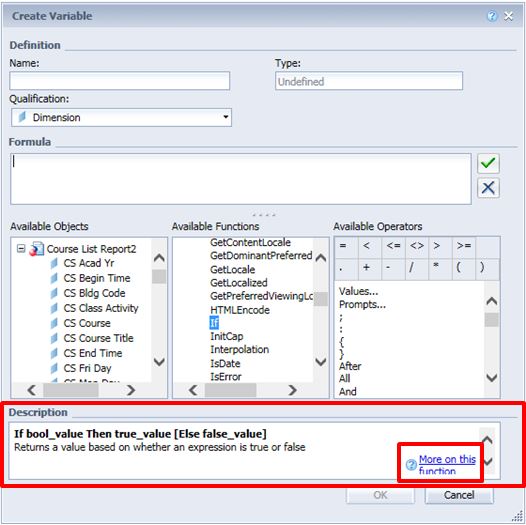
Task: Open the Qualification Dimension dropdown
Action: (121, 117)
